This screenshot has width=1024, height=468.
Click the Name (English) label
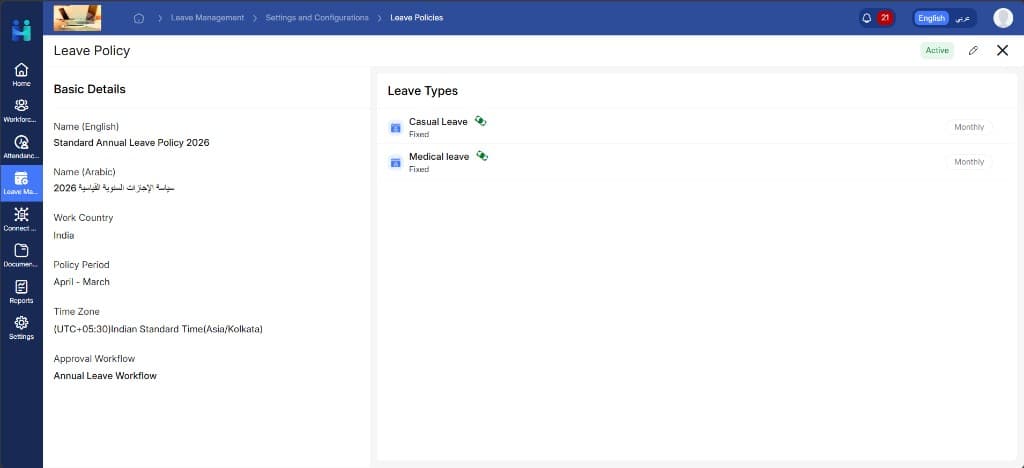86,127
